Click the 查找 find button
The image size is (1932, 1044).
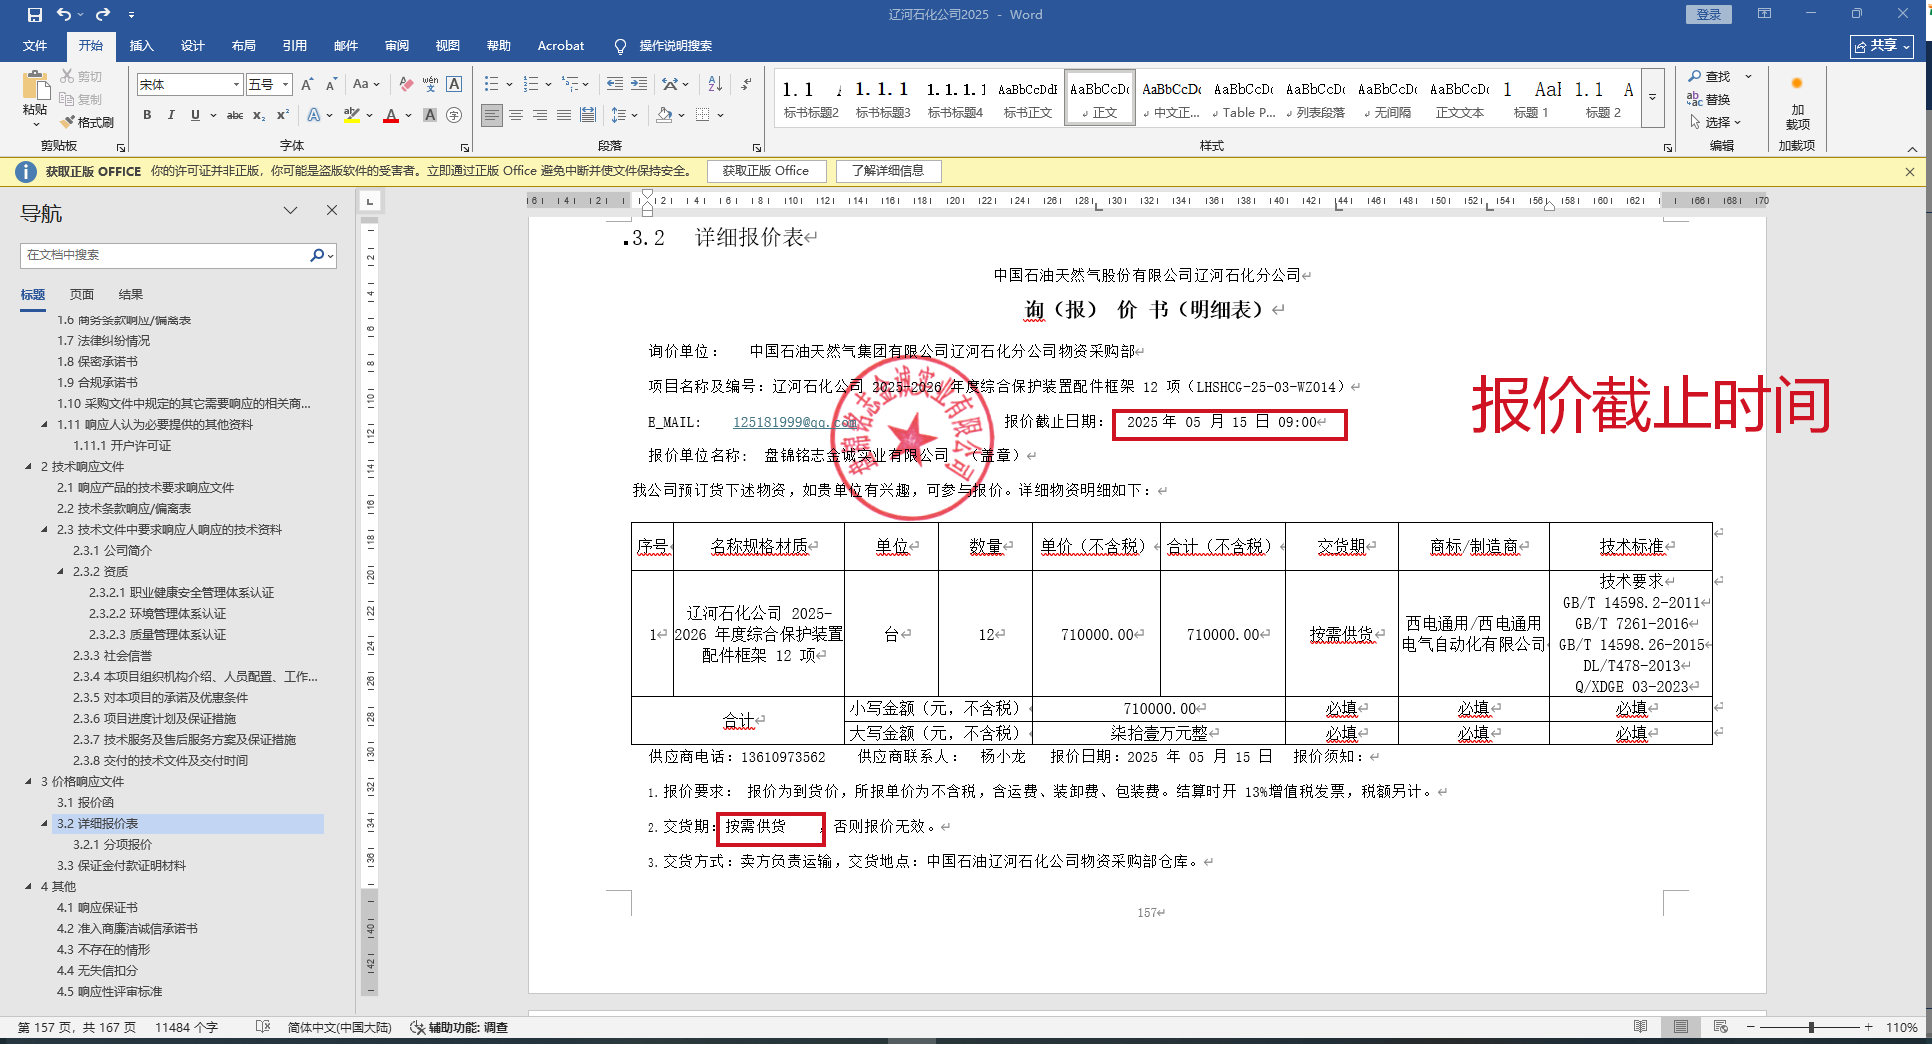(1710, 77)
